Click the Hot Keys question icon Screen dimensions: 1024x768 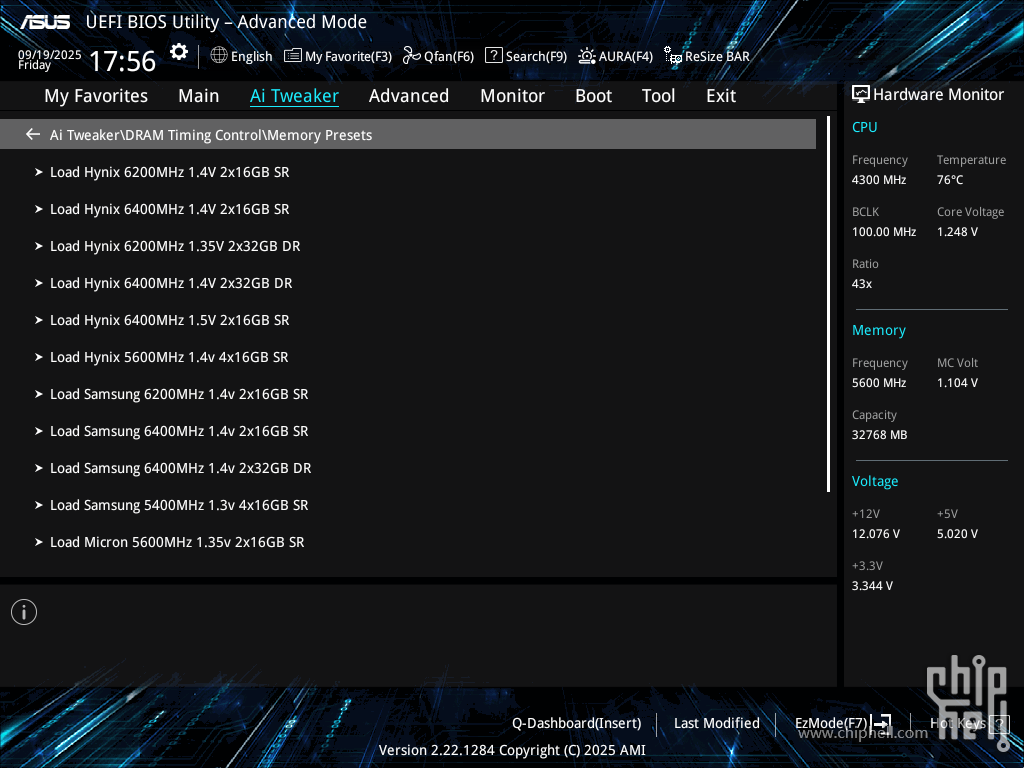pos(999,723)
